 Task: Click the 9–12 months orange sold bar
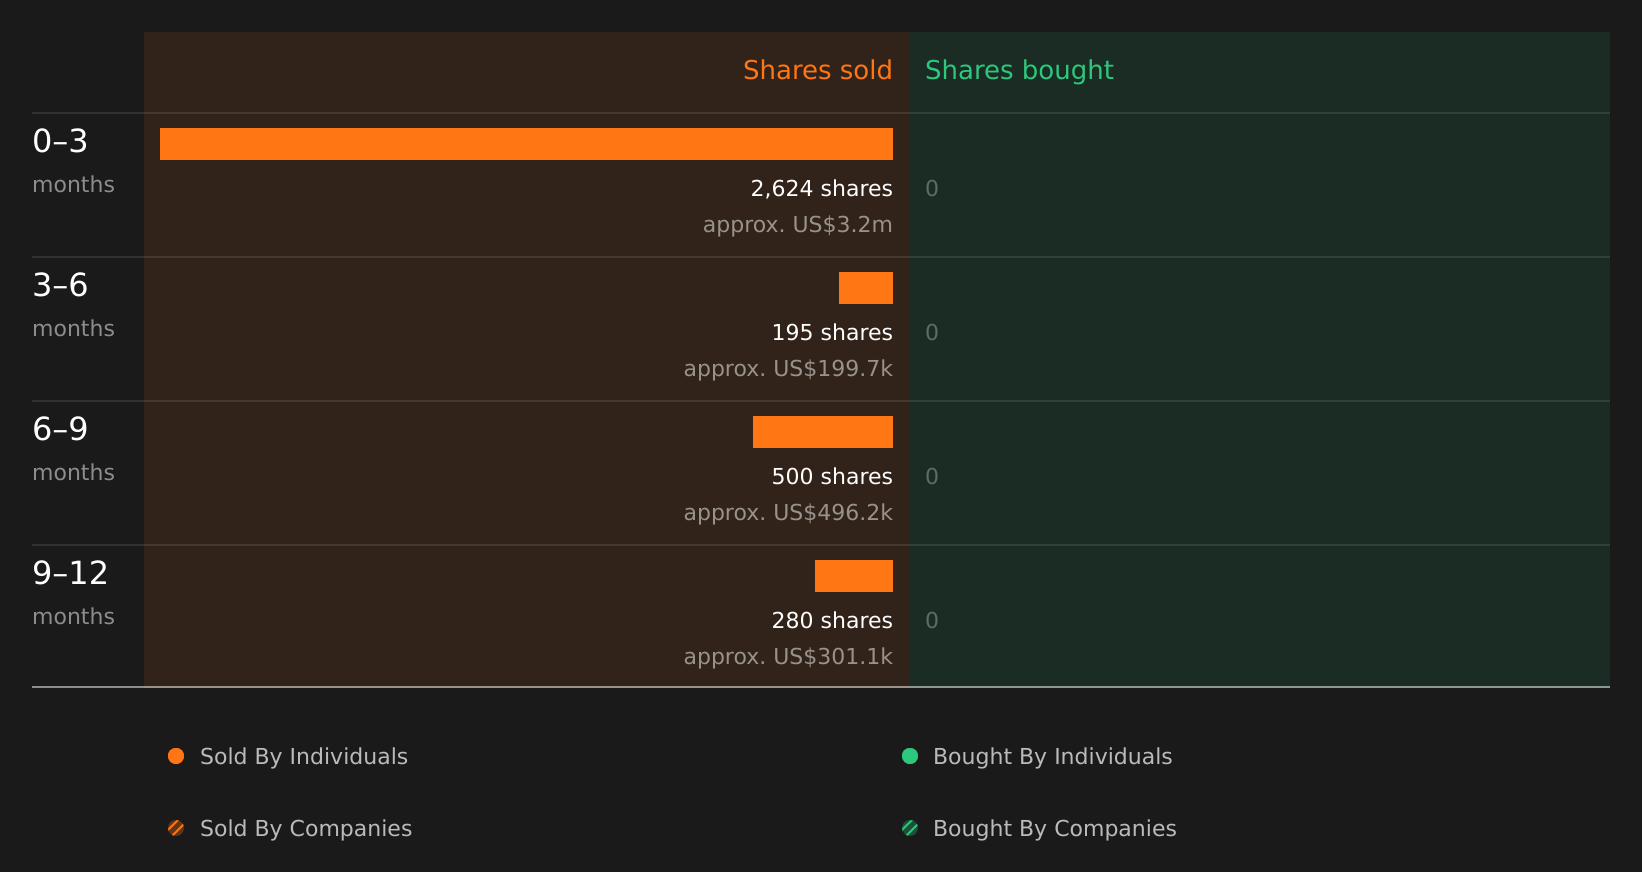[854, 576]
